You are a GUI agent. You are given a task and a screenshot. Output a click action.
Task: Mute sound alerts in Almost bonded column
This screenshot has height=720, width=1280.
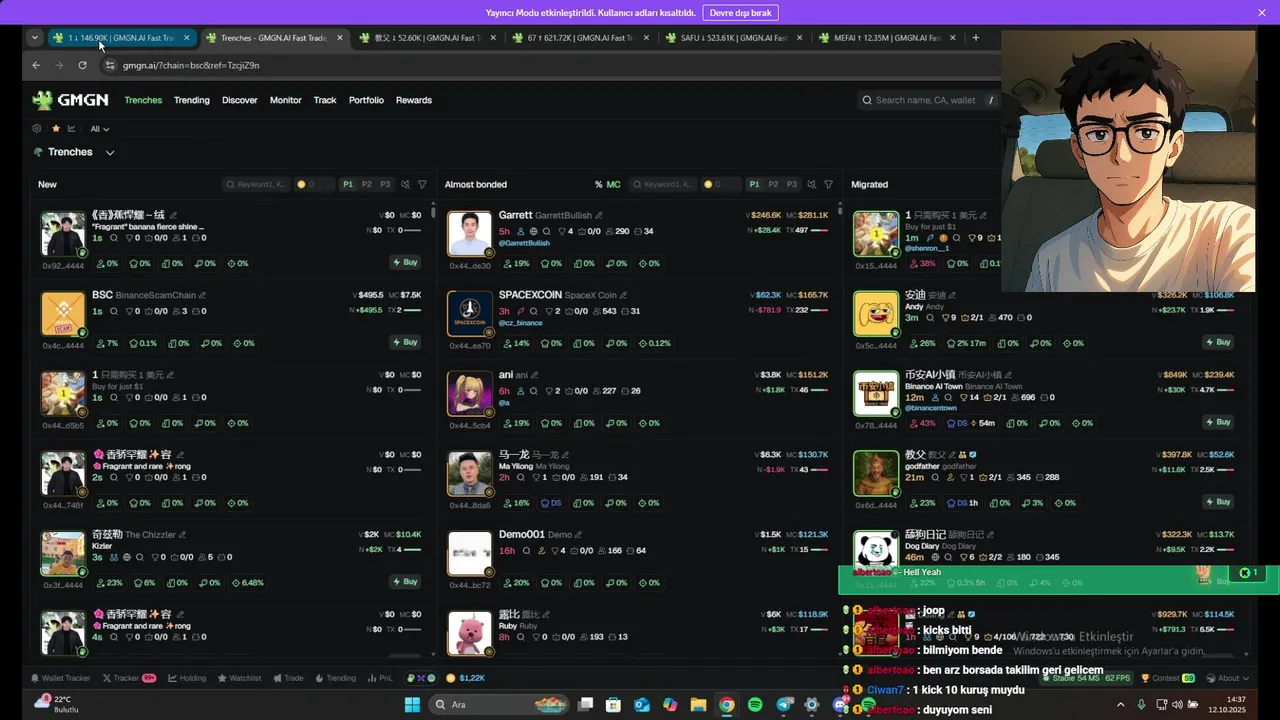(x=811, y=184)
